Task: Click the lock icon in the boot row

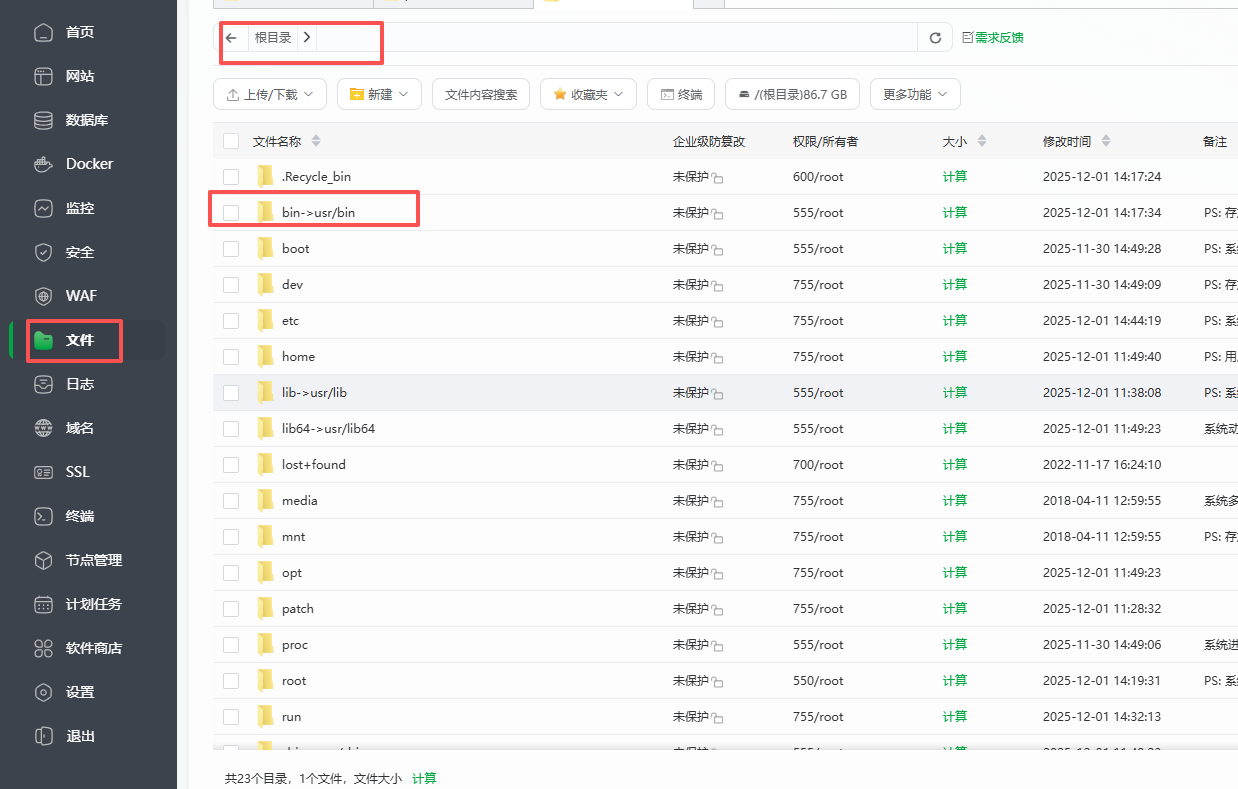Action: 718,250
